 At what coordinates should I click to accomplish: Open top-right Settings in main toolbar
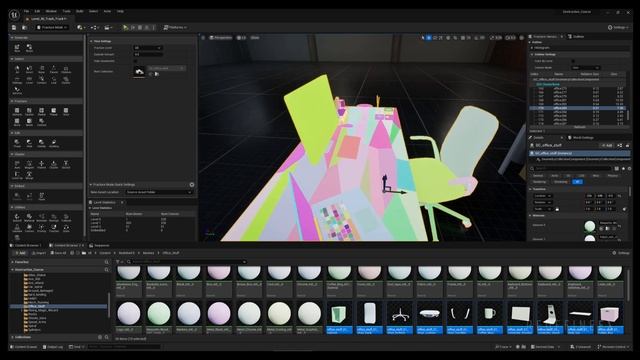pos(617,27)
